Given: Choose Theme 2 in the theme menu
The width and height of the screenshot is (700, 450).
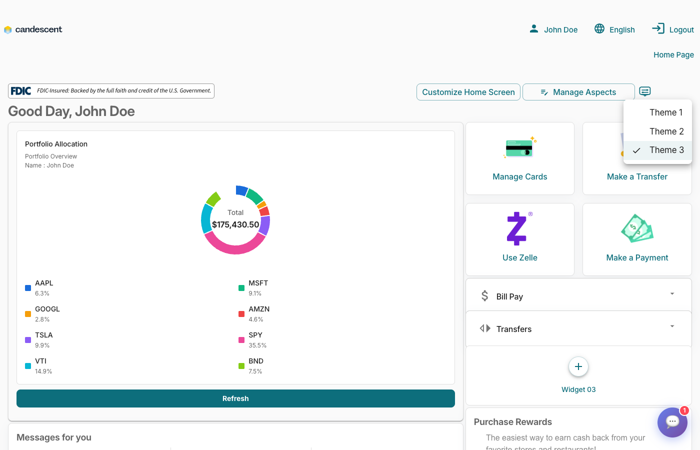Looking at the screenshot, I should (x=666, y=131).
